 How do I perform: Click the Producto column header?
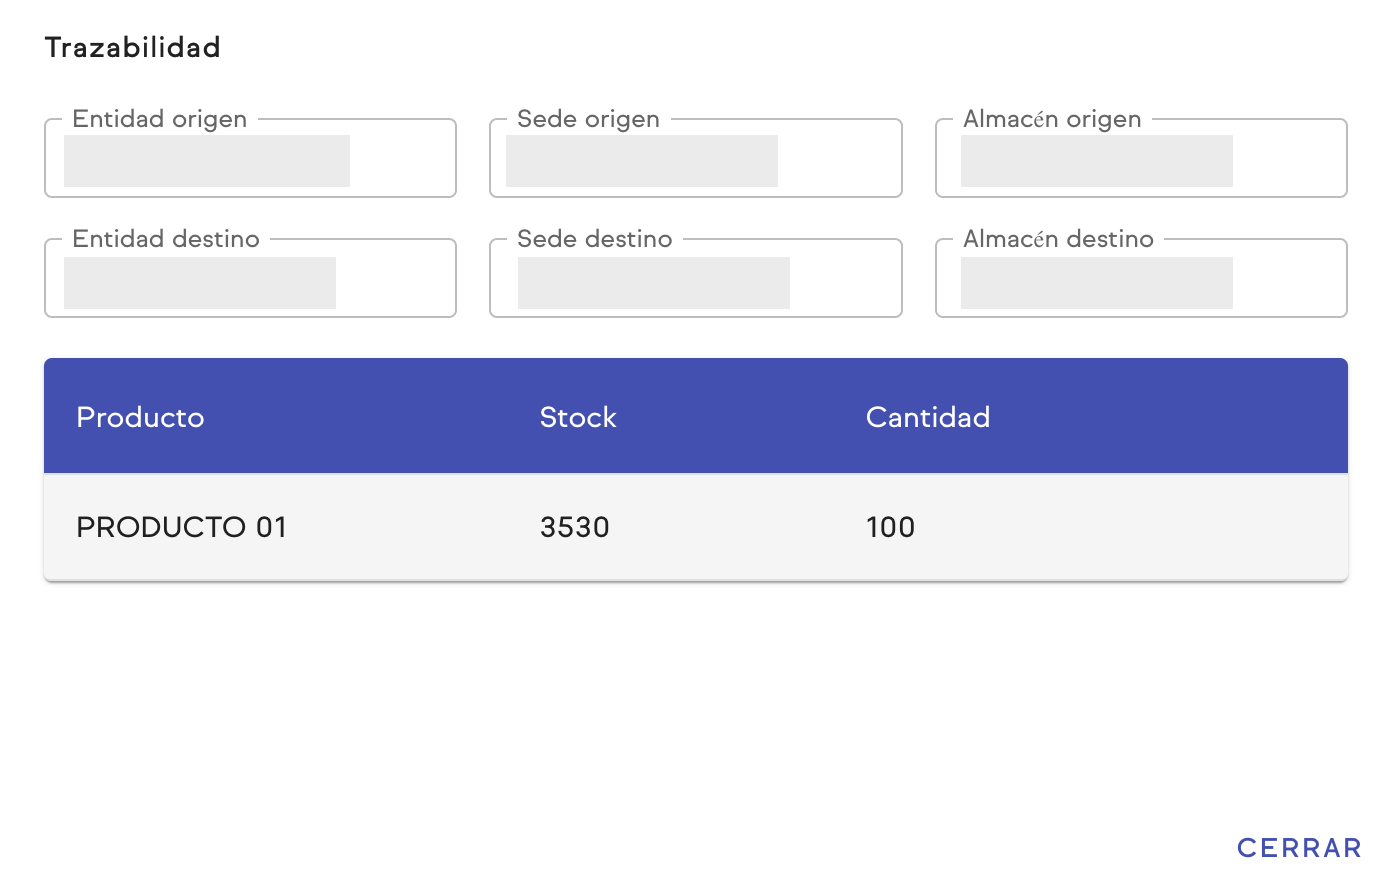140,417
